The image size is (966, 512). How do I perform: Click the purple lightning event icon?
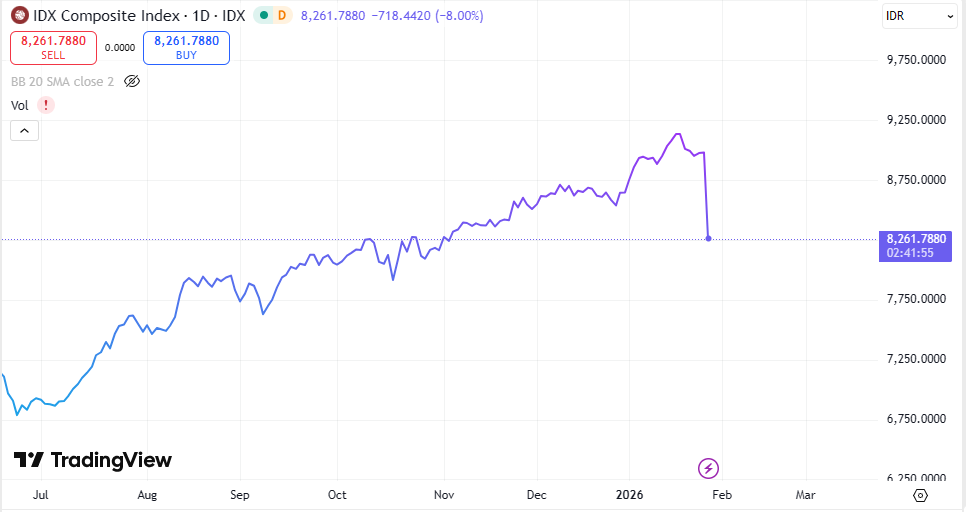click(709, 467)
